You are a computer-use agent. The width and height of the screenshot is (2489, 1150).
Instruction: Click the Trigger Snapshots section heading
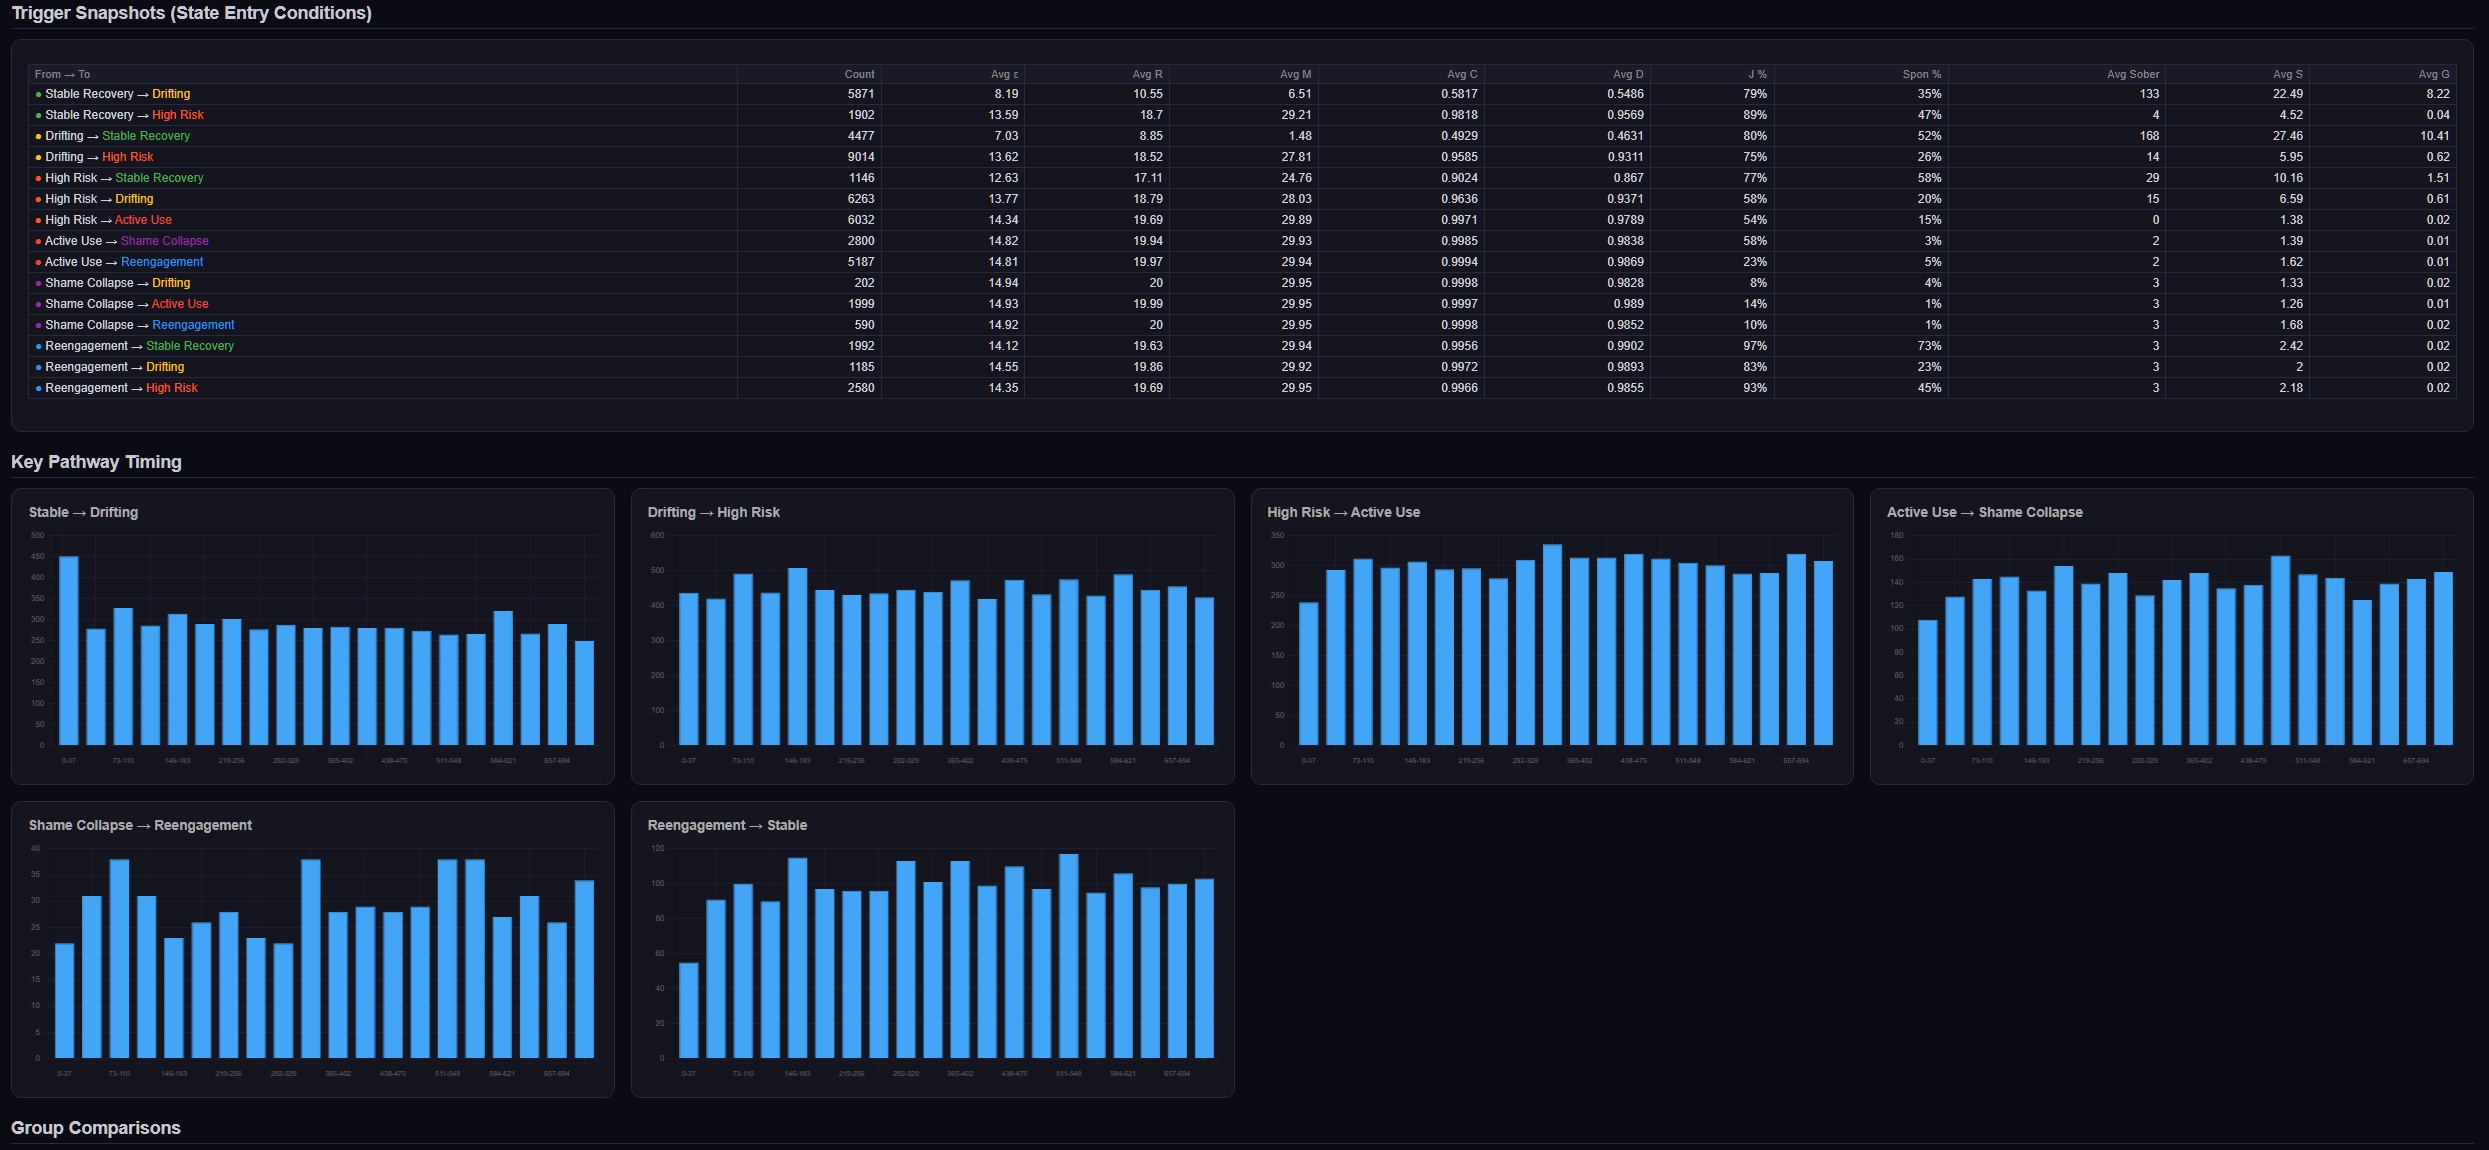(x=191, y=13)
